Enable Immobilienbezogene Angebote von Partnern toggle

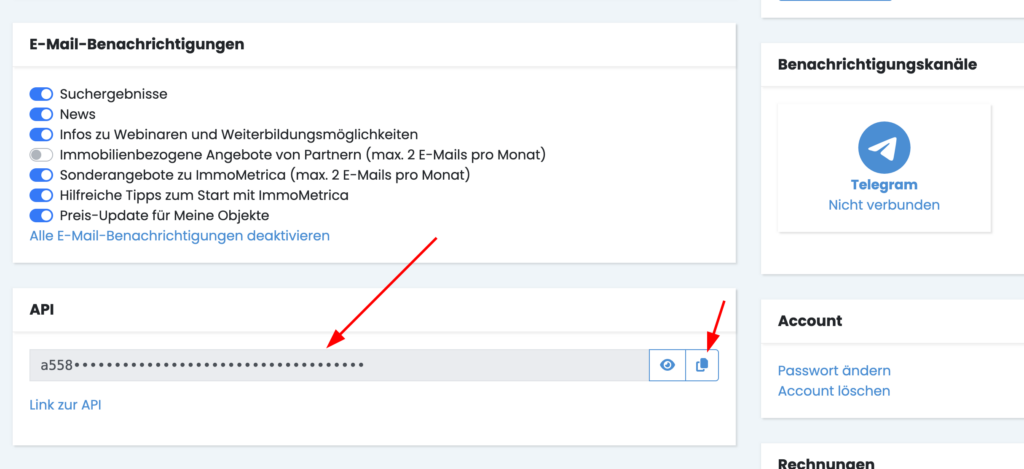[41, 155]
